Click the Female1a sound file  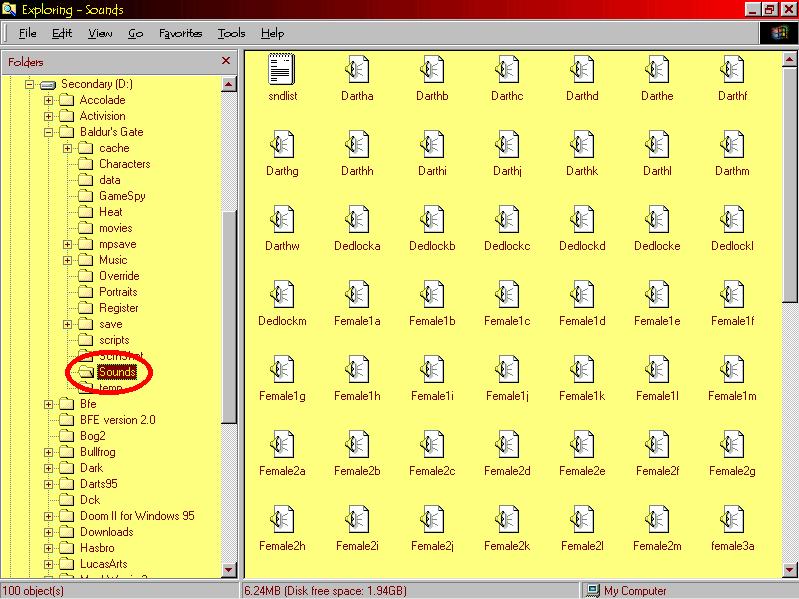tap(357, 296)
